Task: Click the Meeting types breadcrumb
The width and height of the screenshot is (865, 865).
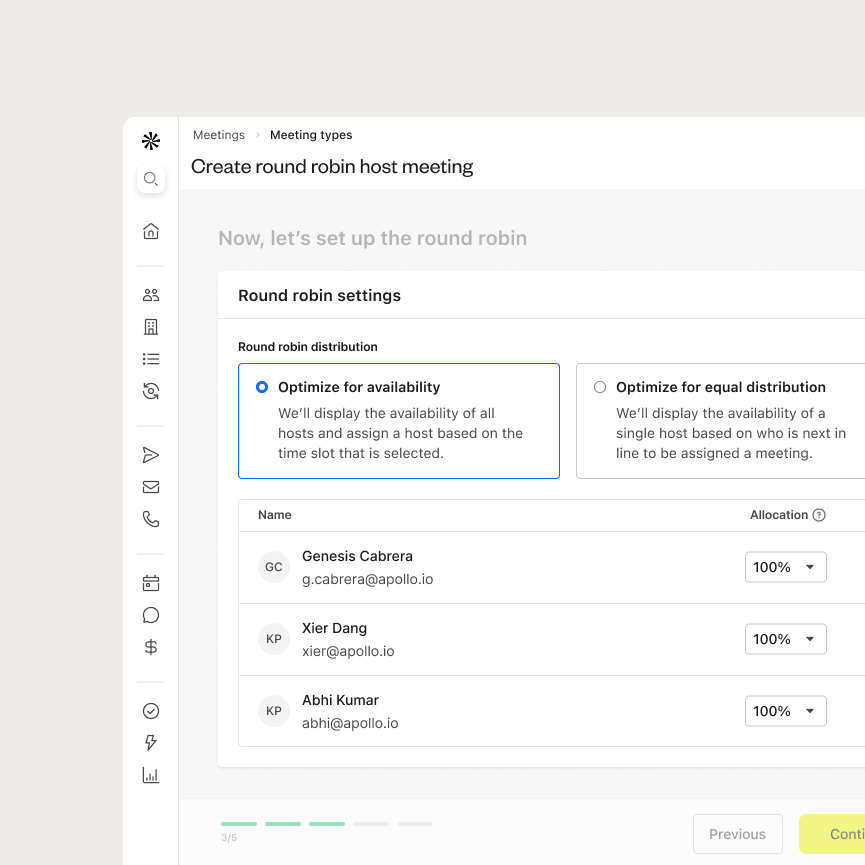Action: point(311,135)
